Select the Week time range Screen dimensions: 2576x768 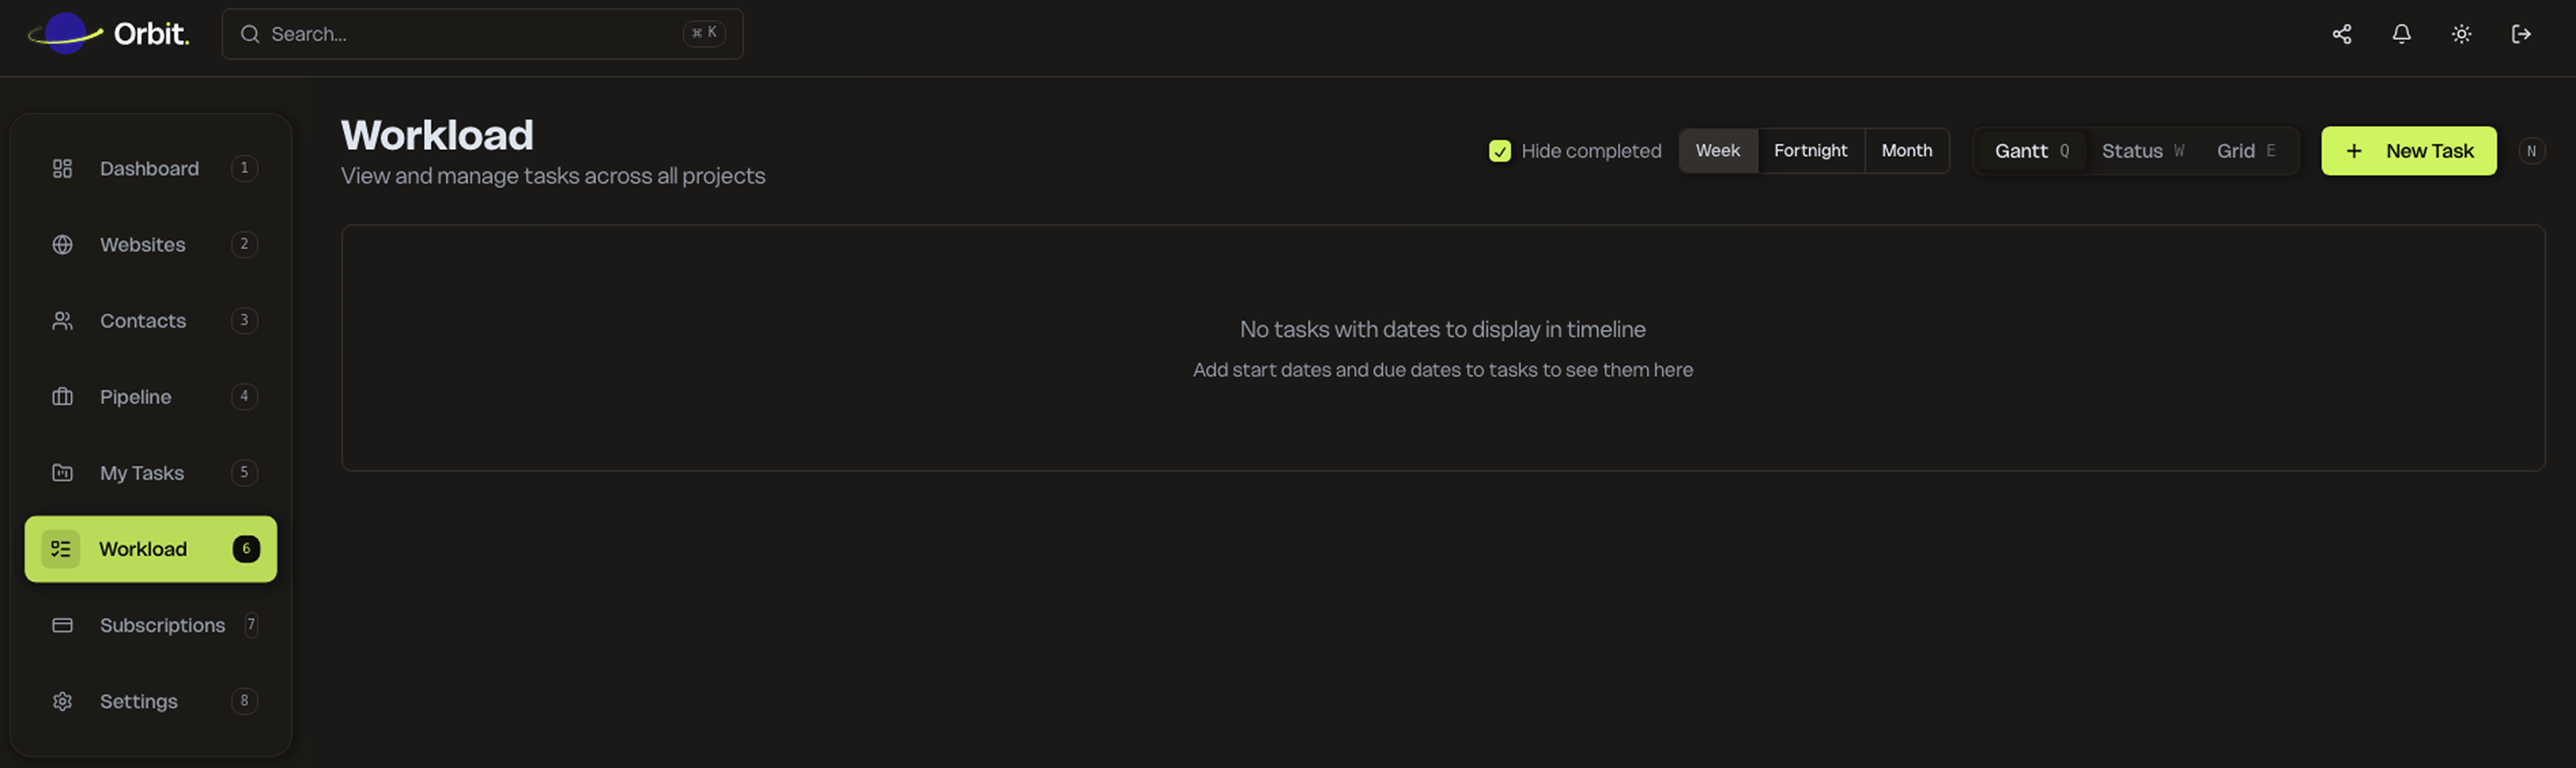pos(1717,150)
